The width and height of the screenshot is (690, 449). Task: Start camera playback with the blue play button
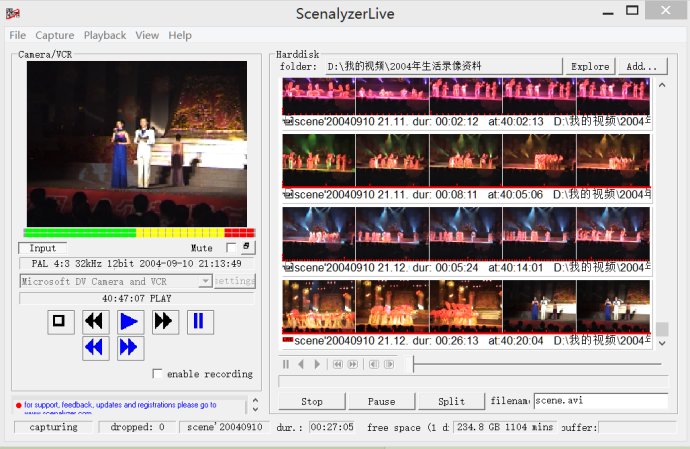[130, 322]
